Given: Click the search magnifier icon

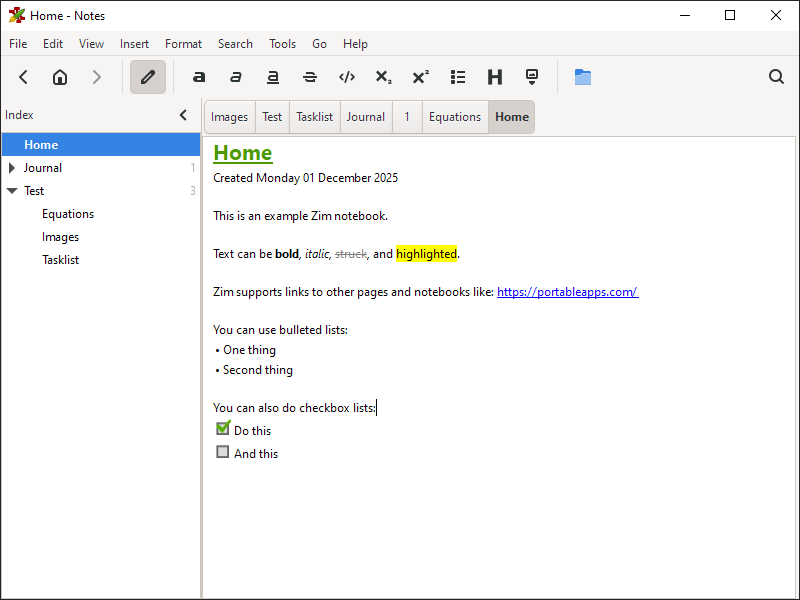Looking at the screenshot, I should (x=776, y=77).
